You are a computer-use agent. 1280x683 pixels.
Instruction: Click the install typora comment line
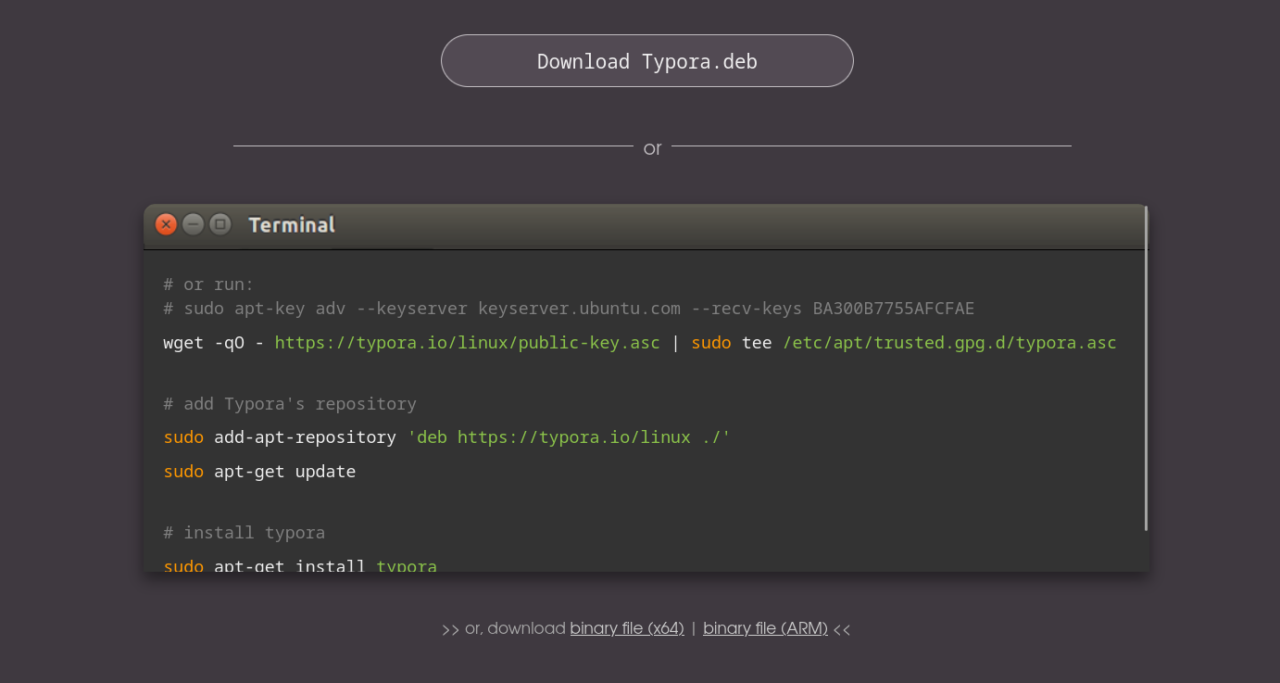point(244,532)
